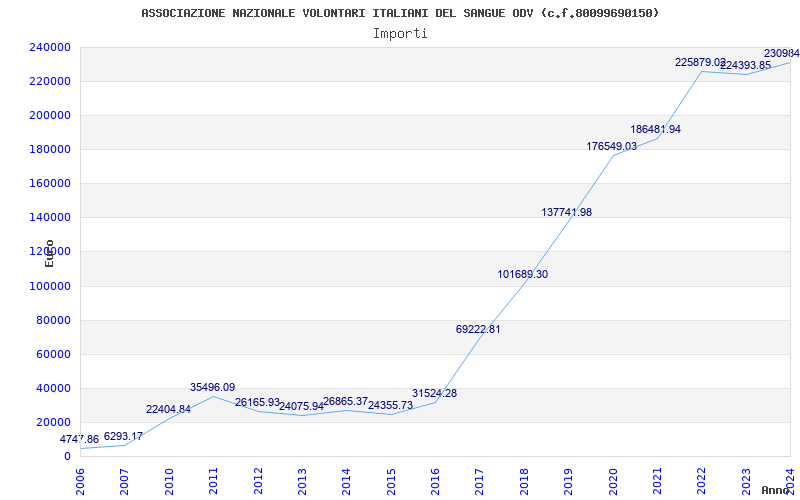Click the y-axis tick label 200000
This screenshot has height=500, width=800.
[x=49, y=115]
